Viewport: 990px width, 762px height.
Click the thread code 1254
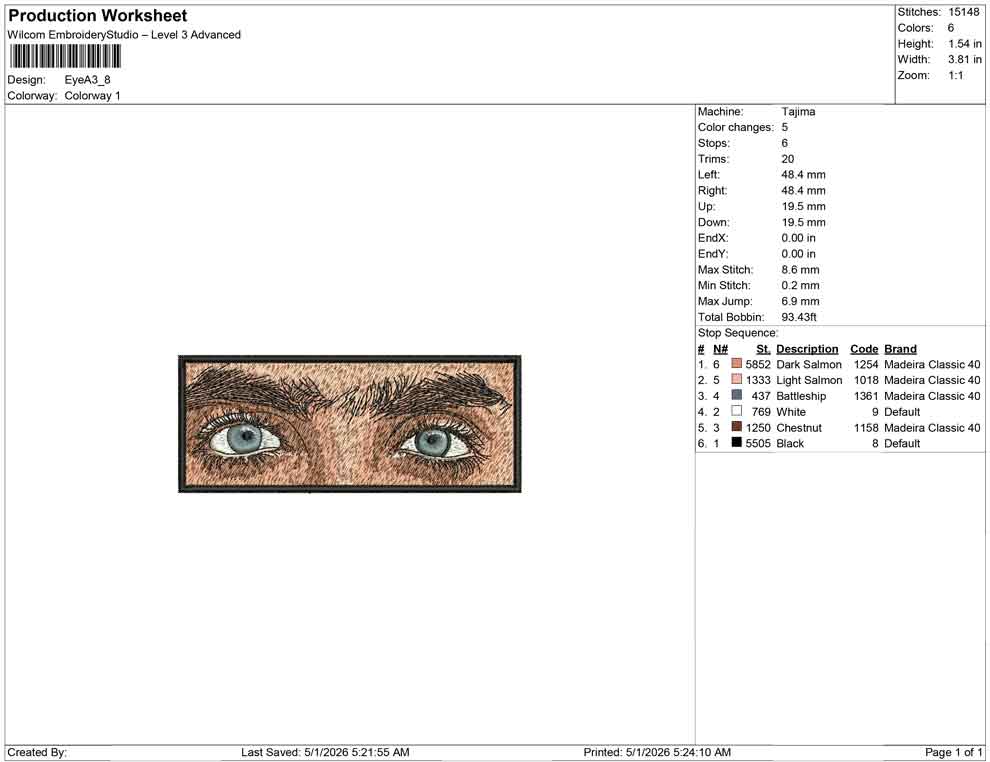coord(866,364)
